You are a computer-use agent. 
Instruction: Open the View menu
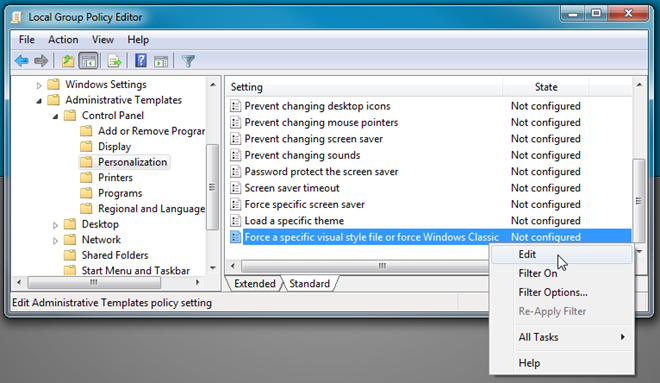pos(103,40)
